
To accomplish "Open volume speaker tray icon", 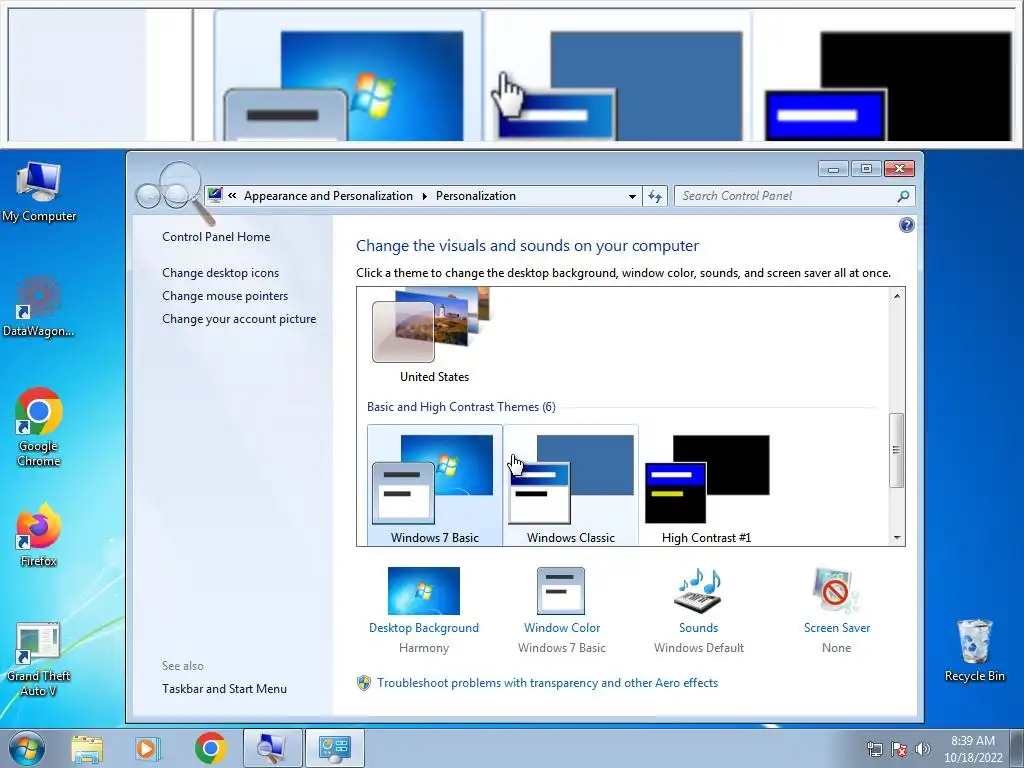I will tap(923, 749).
